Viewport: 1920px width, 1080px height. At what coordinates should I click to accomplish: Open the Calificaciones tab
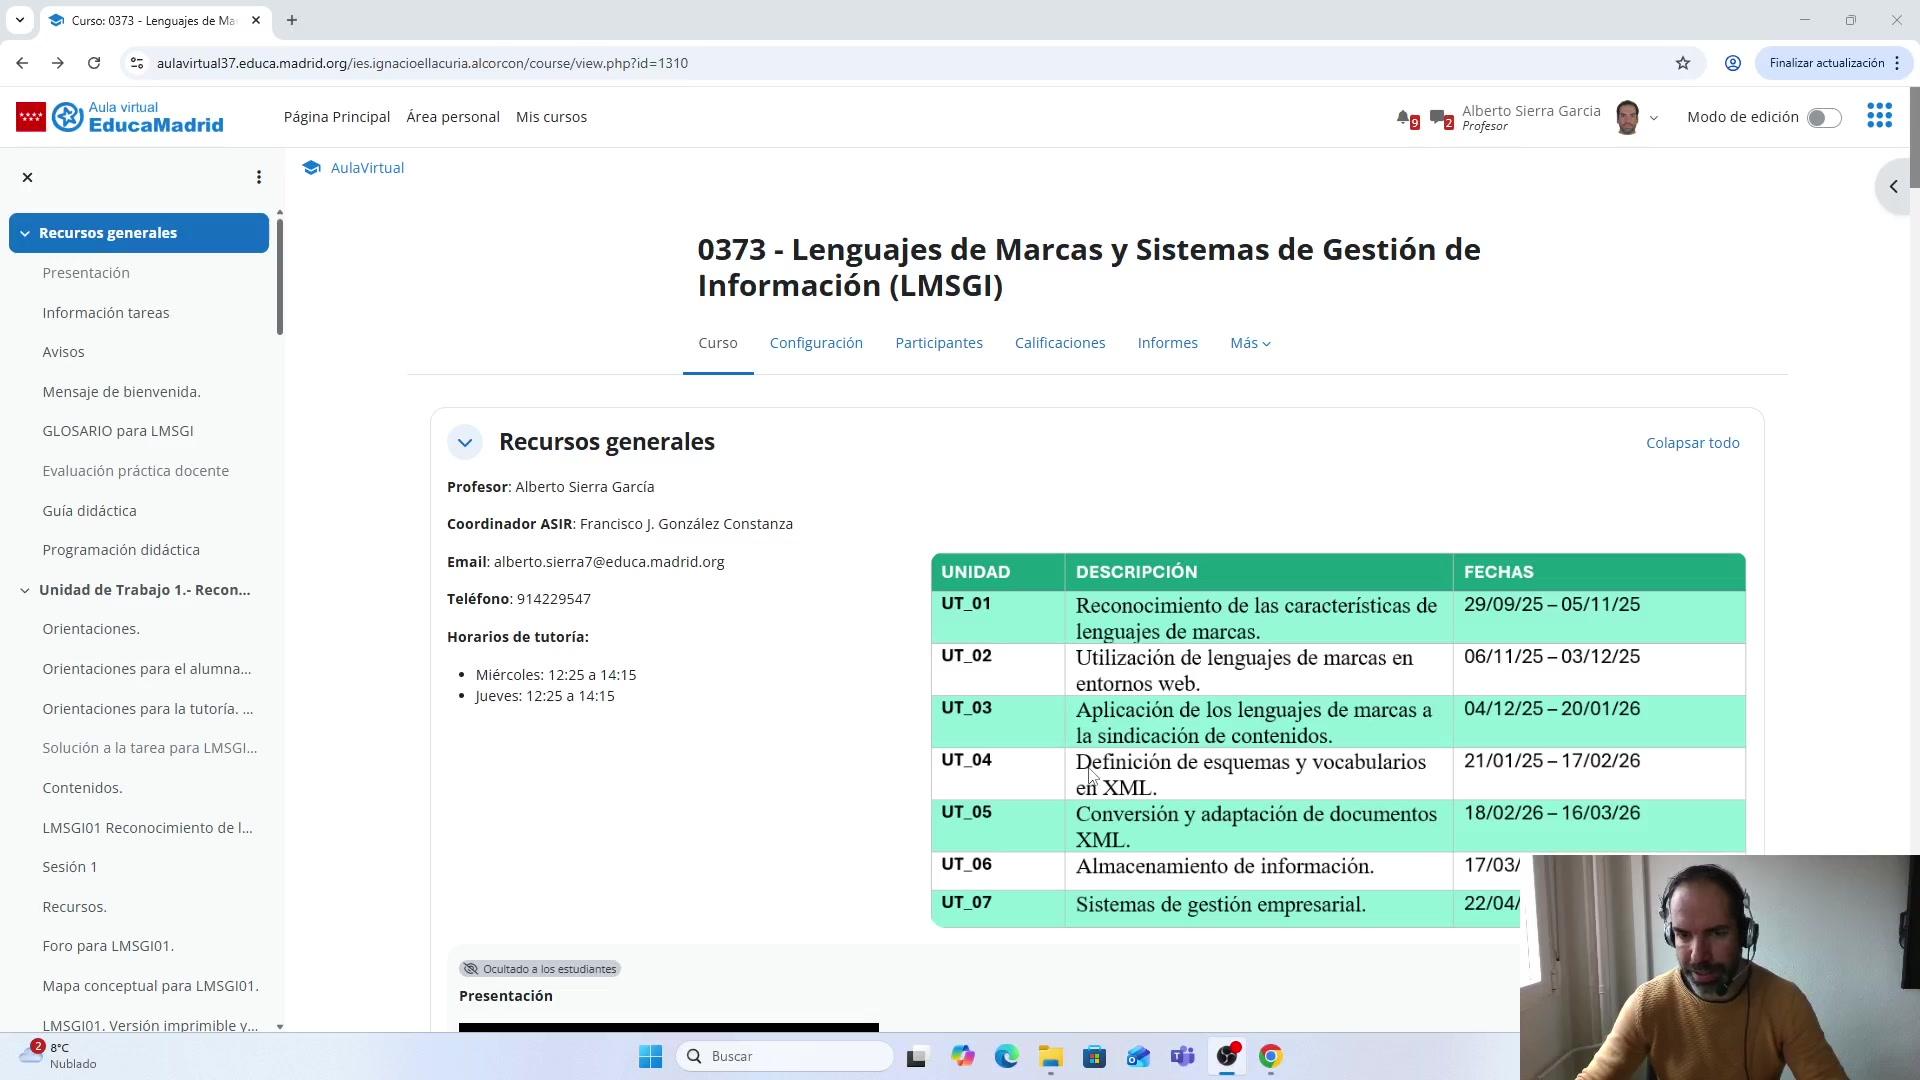(x=1059, y=343)
